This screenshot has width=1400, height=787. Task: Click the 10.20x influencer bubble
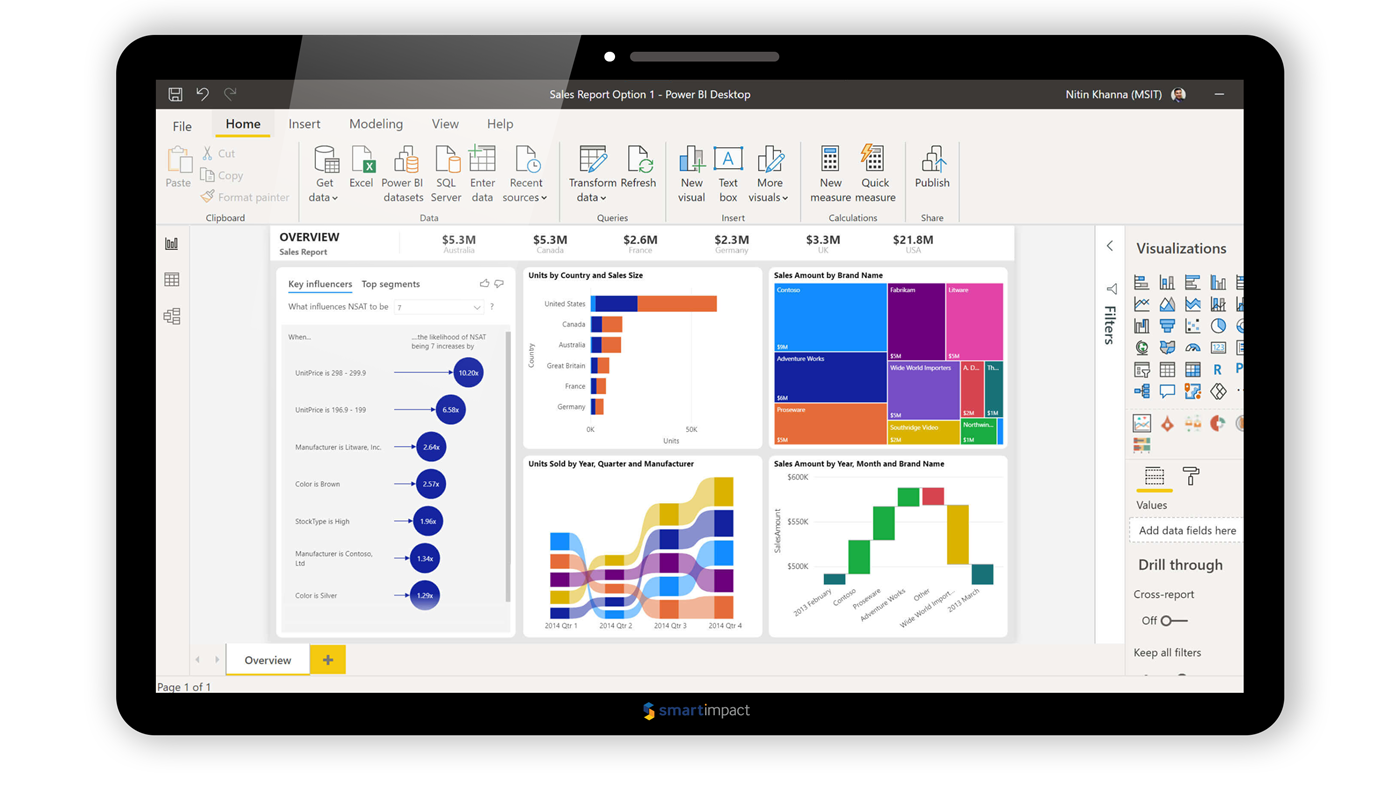pyautogui.click(x=468, y=373)
